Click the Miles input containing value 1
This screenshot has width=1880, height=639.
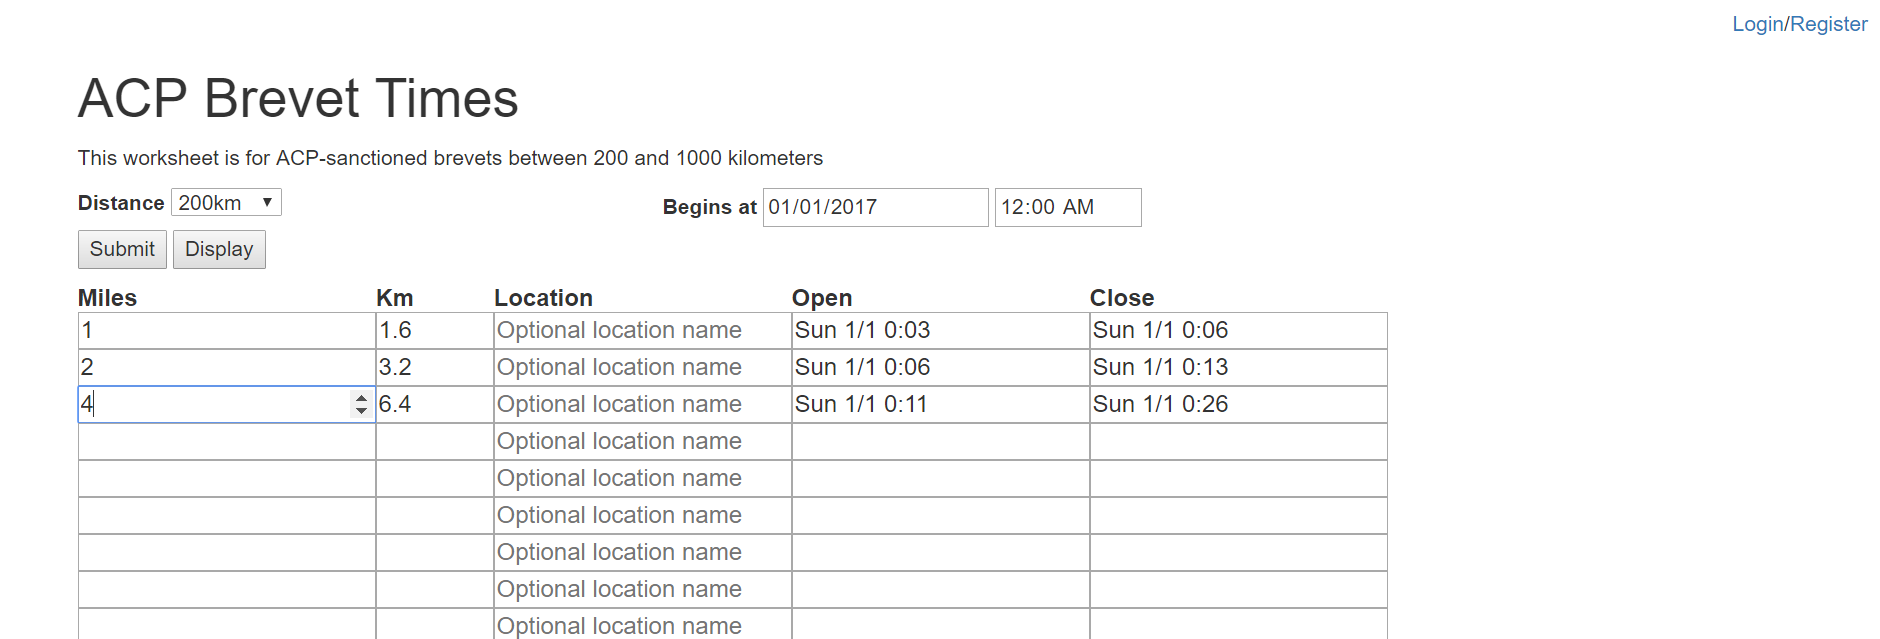click(225, 330)
